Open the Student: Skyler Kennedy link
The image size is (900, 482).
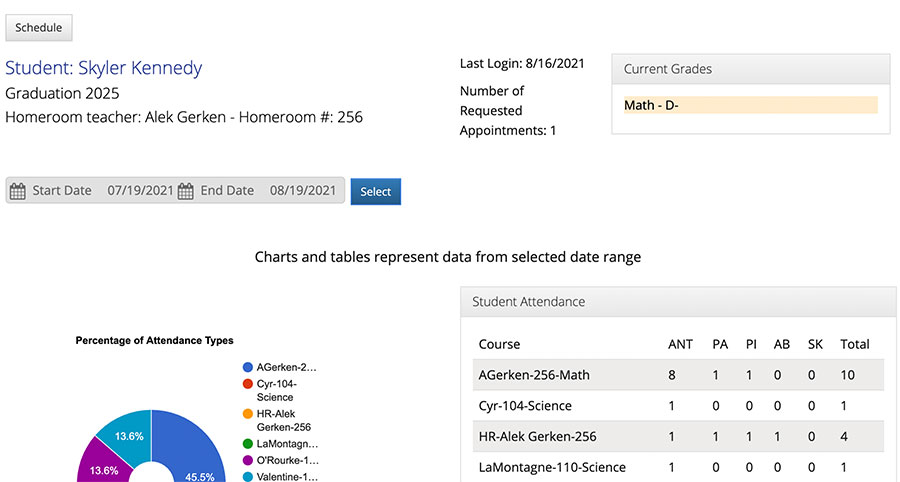click(104, 68)
